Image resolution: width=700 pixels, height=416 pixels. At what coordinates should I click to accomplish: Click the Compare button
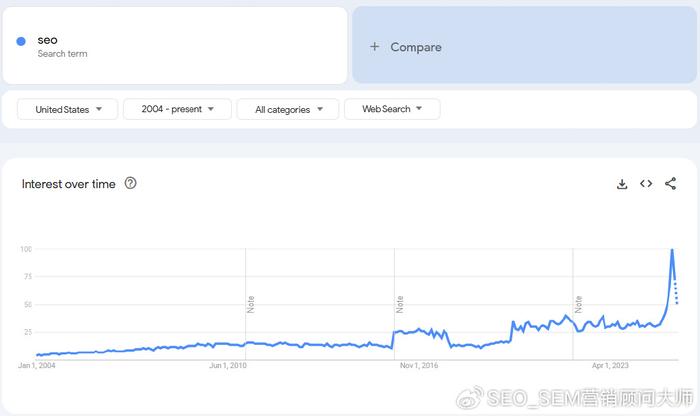click(415, 47)
